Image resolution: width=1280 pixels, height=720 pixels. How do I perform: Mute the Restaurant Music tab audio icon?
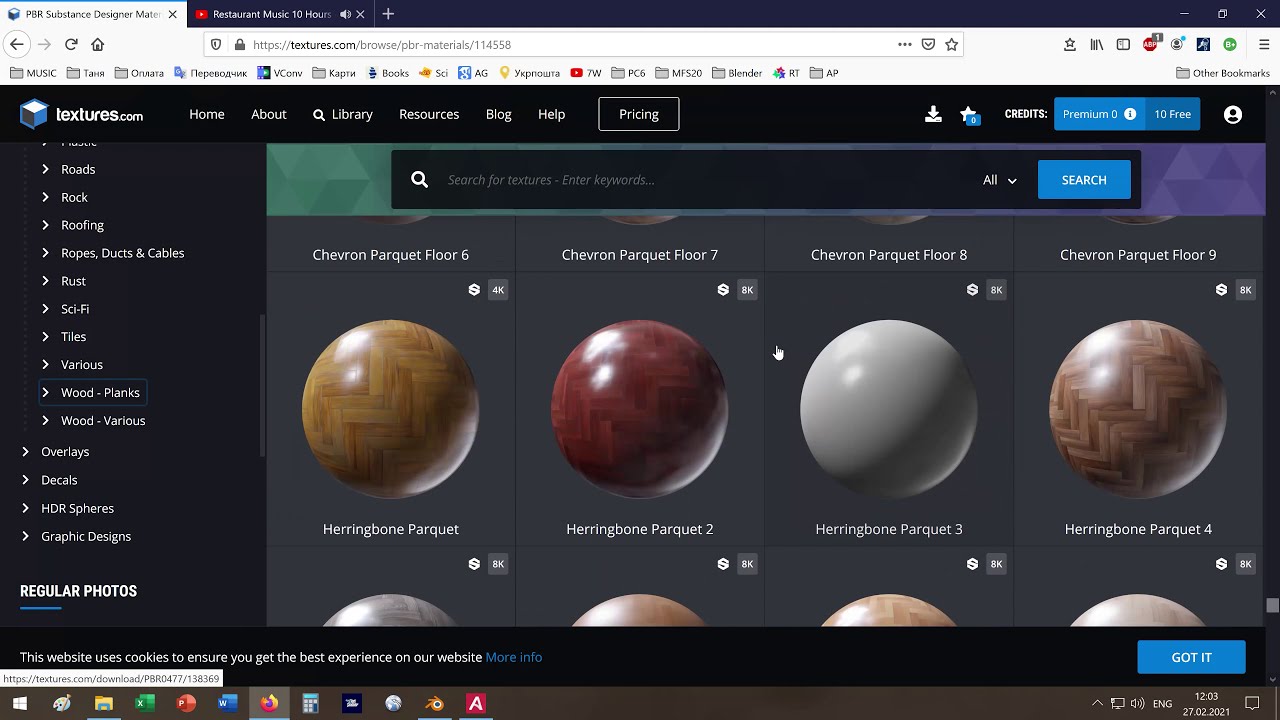pos(345,14)
